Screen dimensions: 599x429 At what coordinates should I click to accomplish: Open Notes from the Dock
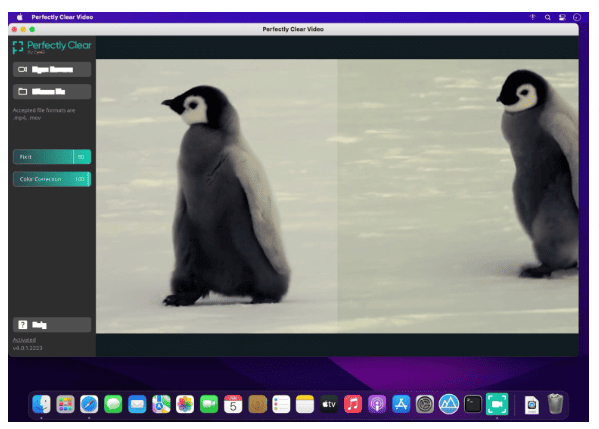[x=305, y=404]
